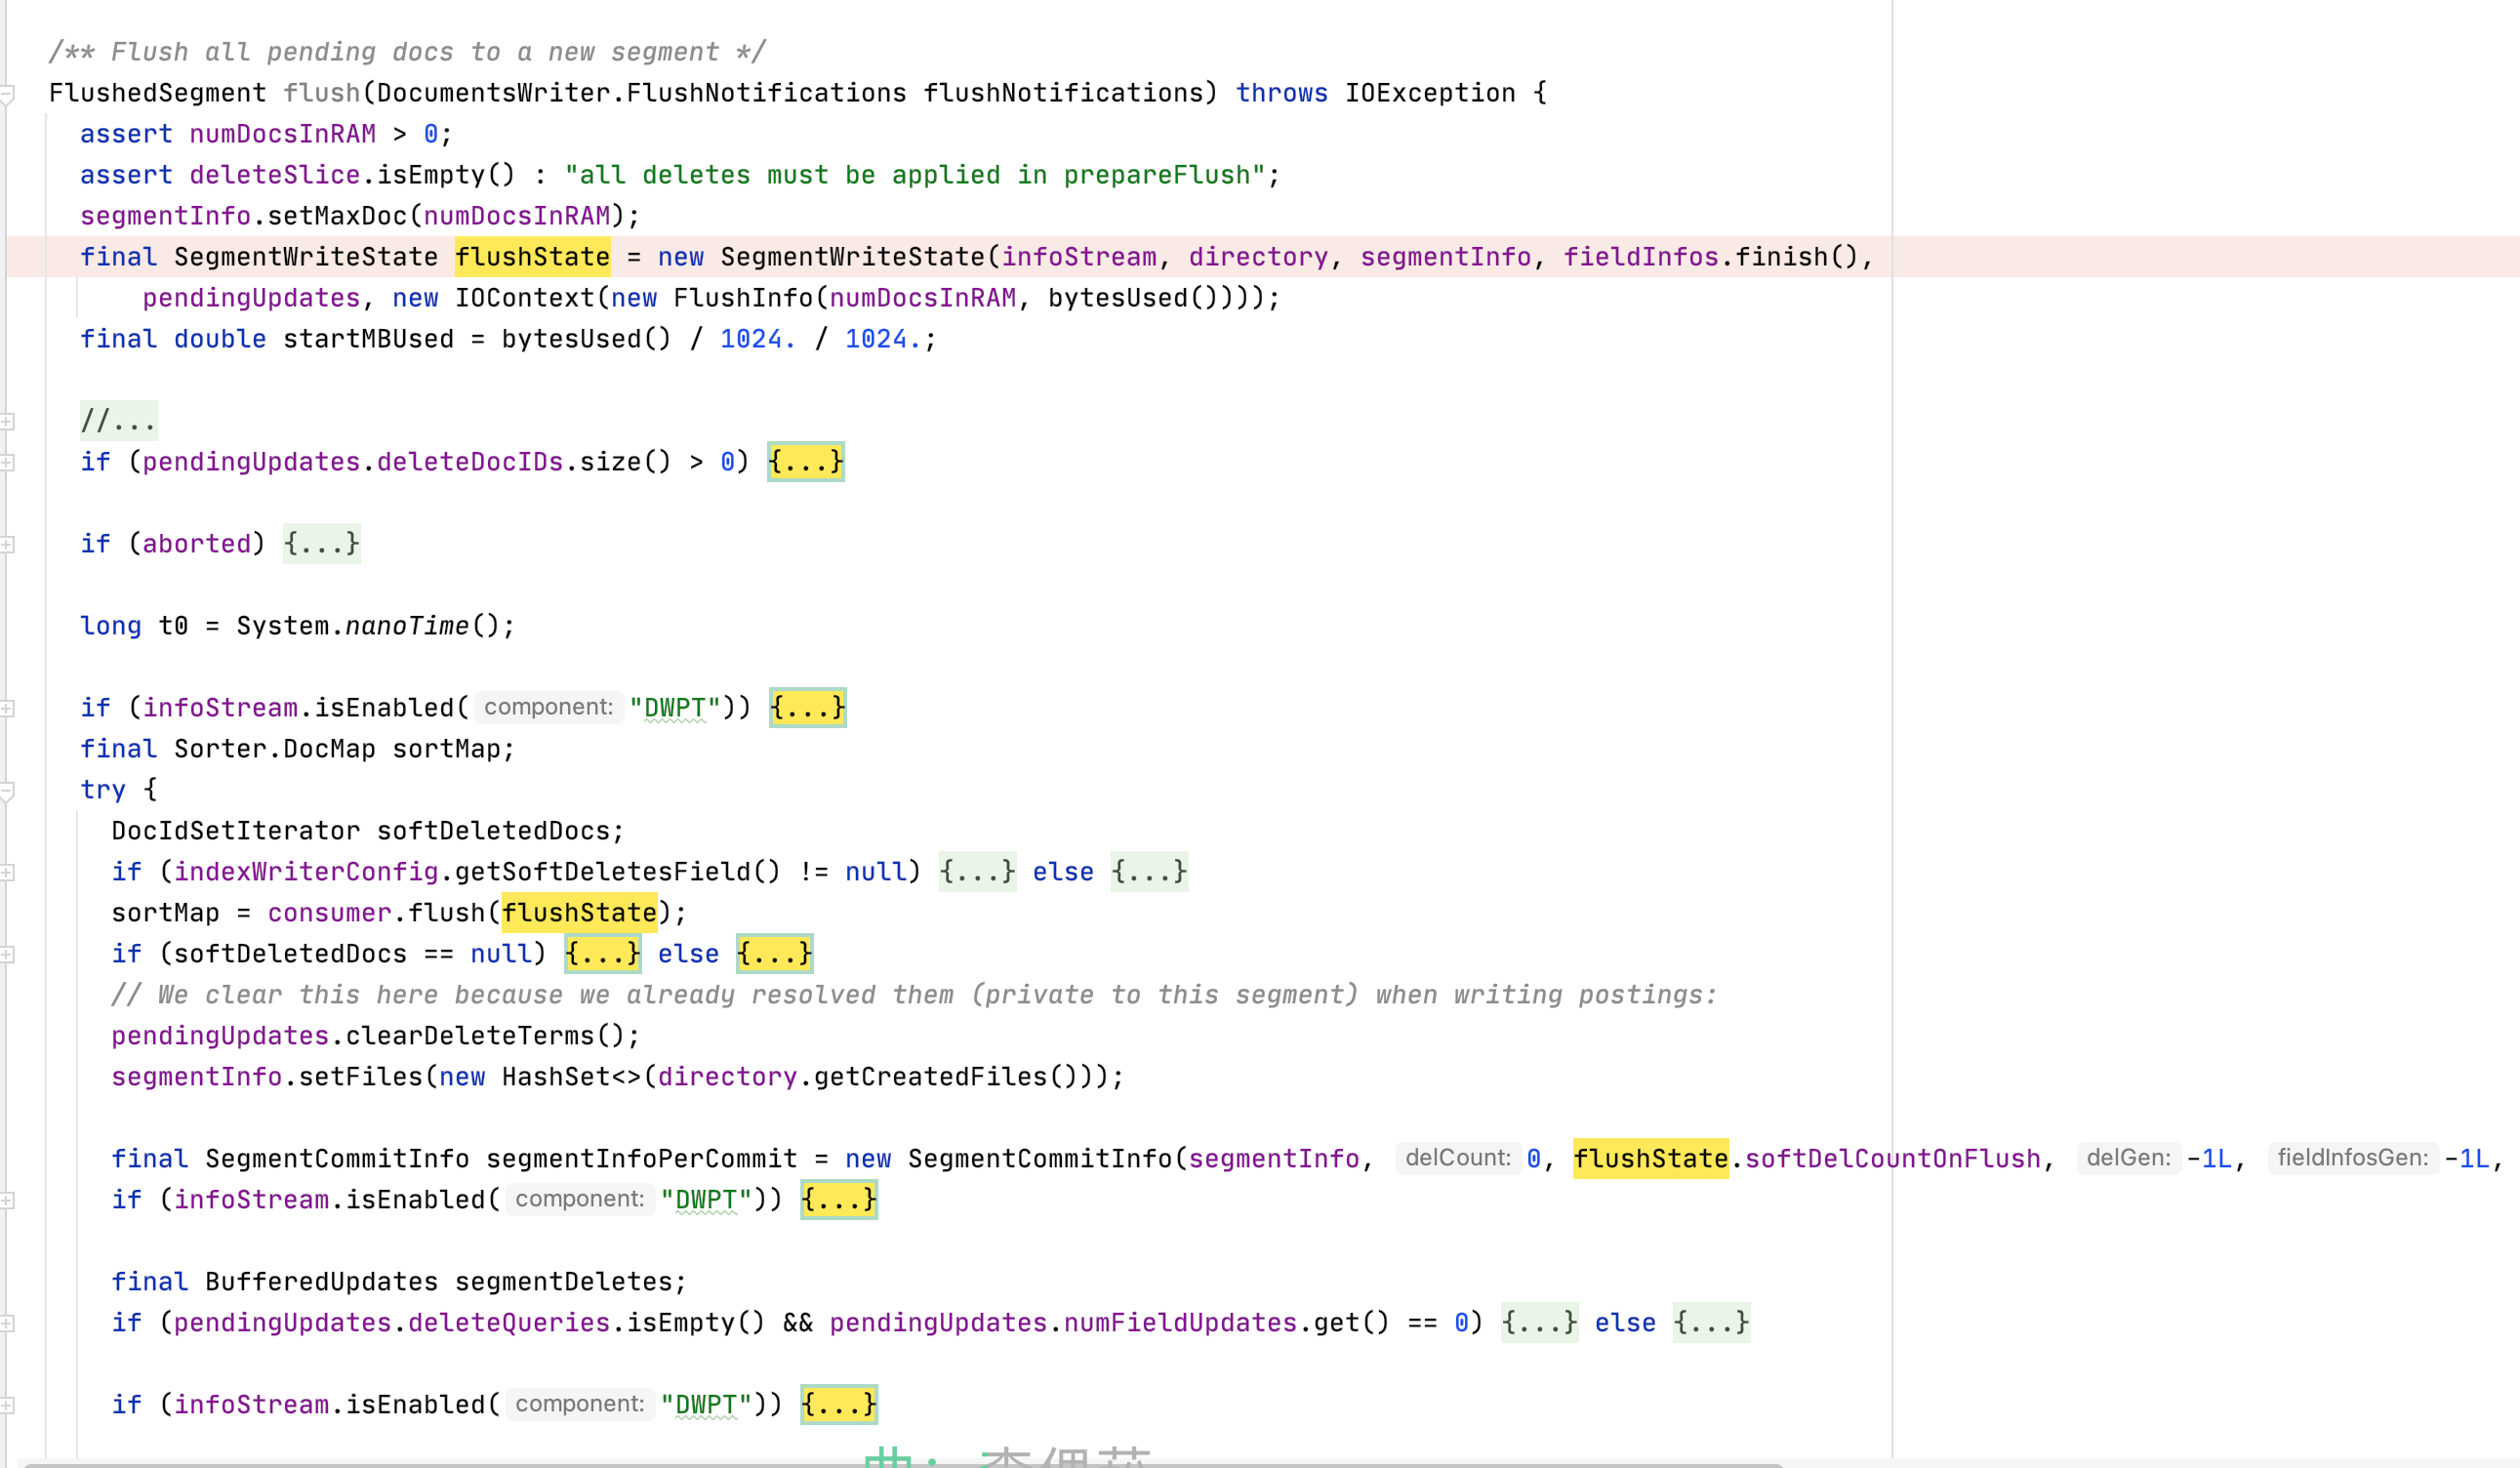Expand folded block after "softDeletedDocs == null"
2520x1468 pixels.
click(601, 953)
